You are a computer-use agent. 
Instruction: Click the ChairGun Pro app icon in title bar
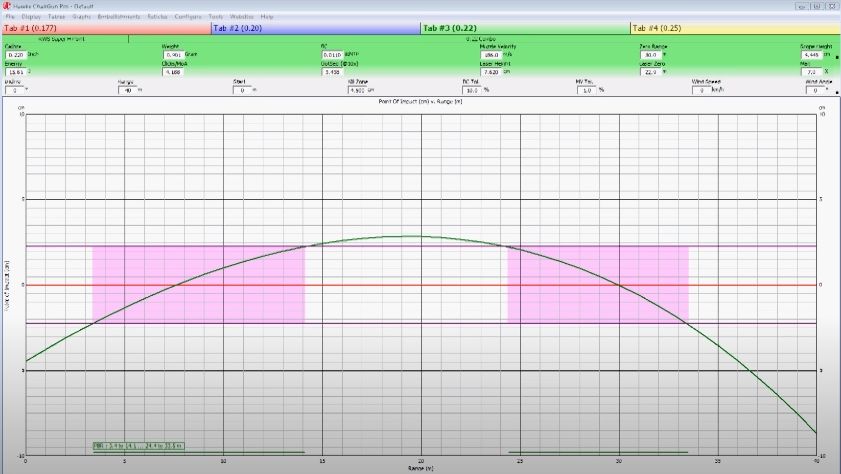tap(7, 6)
